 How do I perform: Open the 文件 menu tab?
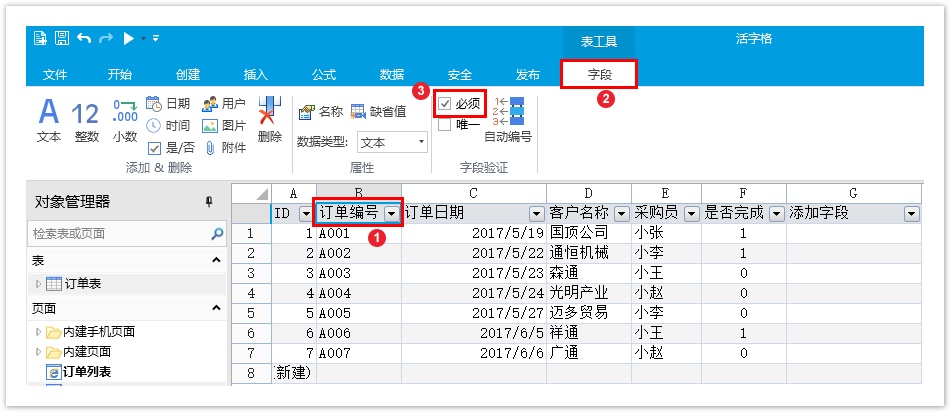(55, 75)
